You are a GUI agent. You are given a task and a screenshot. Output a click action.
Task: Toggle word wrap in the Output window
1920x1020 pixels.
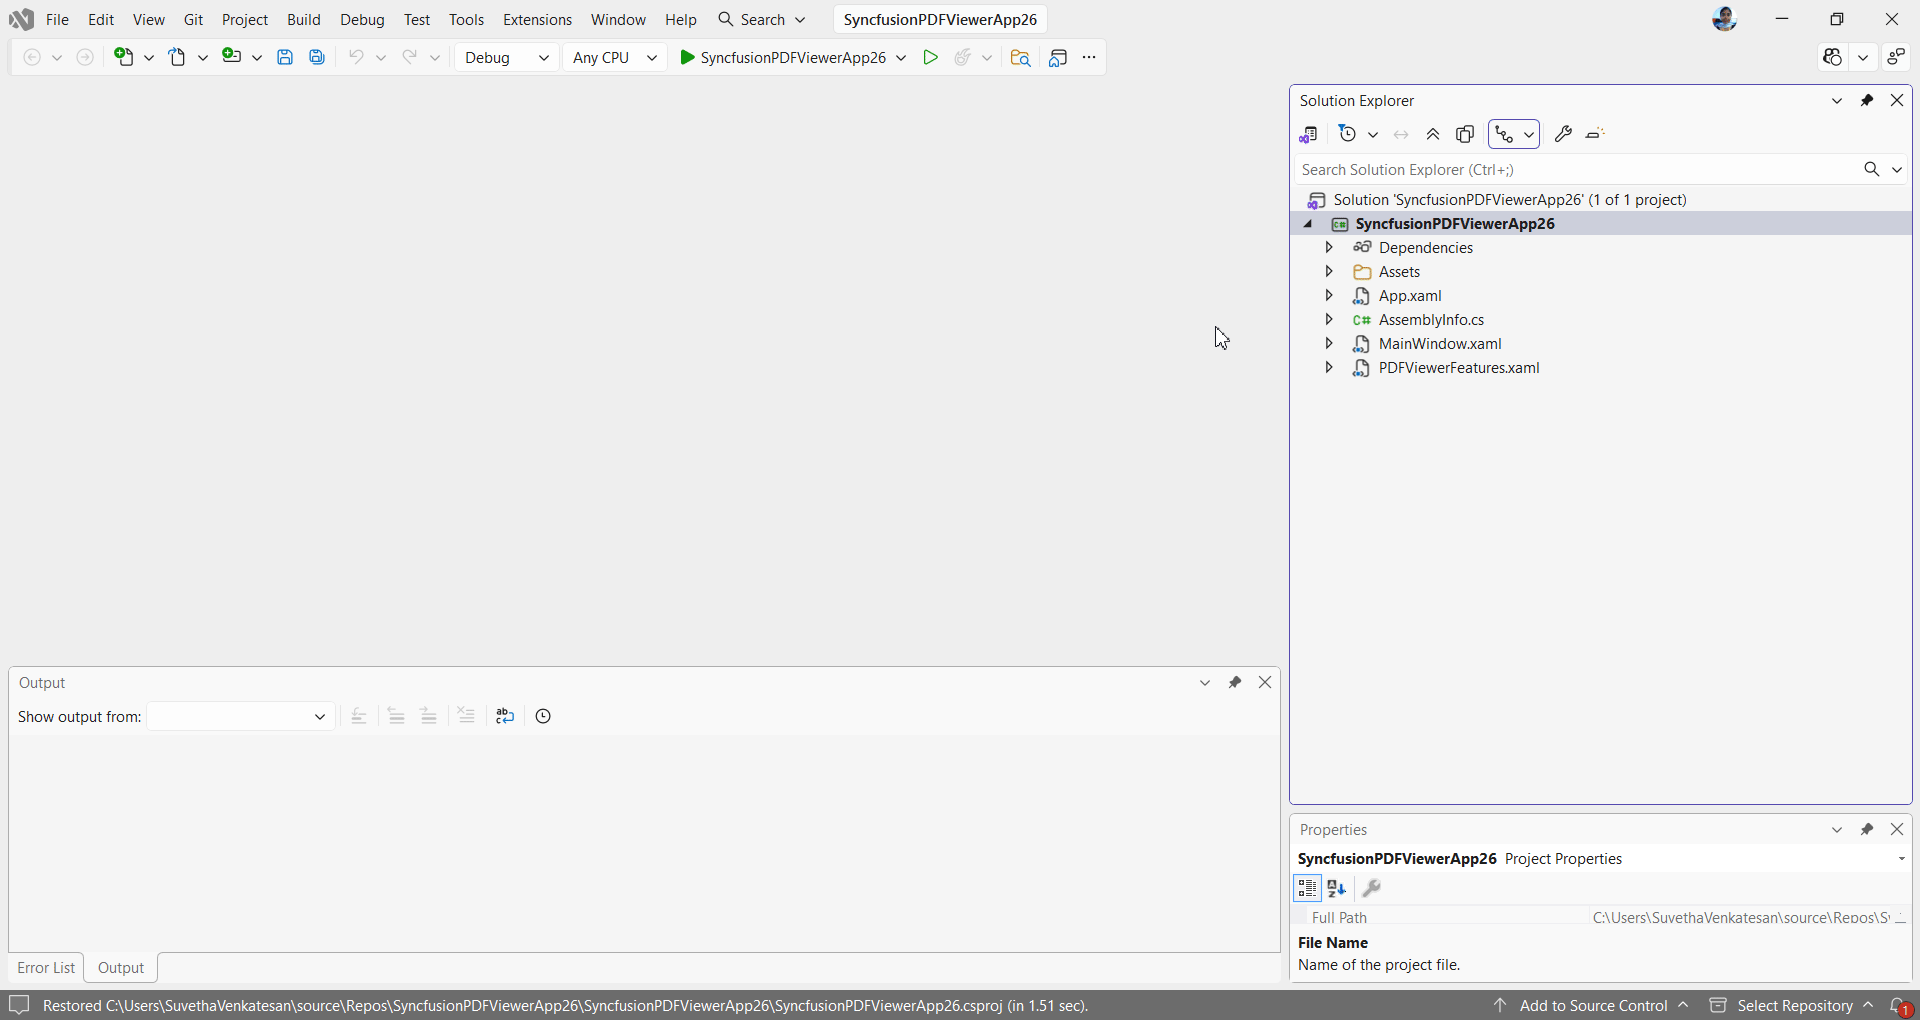pos(504,716)
